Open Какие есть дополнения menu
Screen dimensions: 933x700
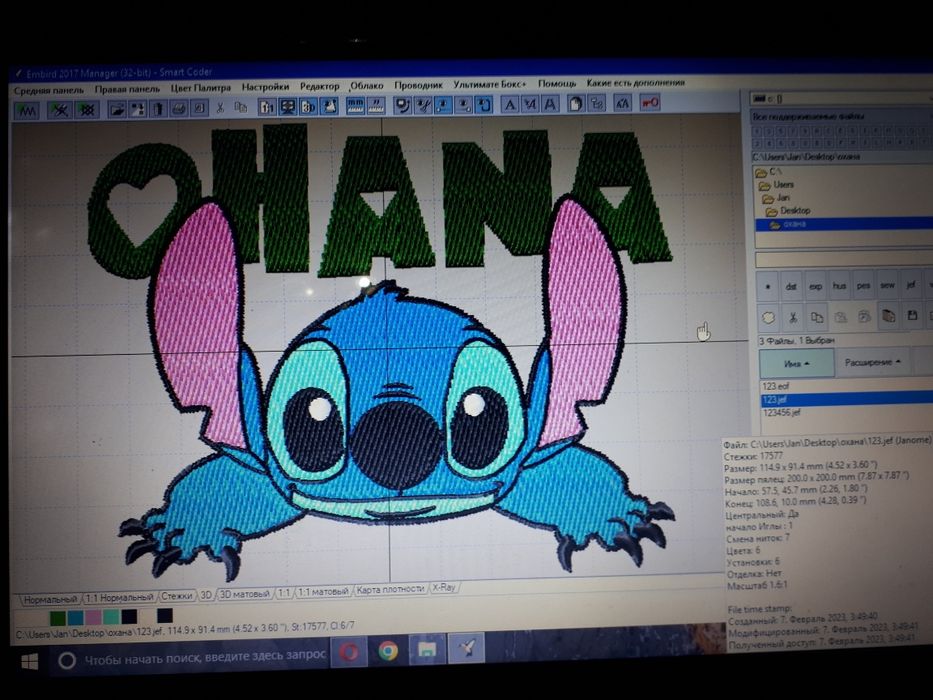coord(635,82)
